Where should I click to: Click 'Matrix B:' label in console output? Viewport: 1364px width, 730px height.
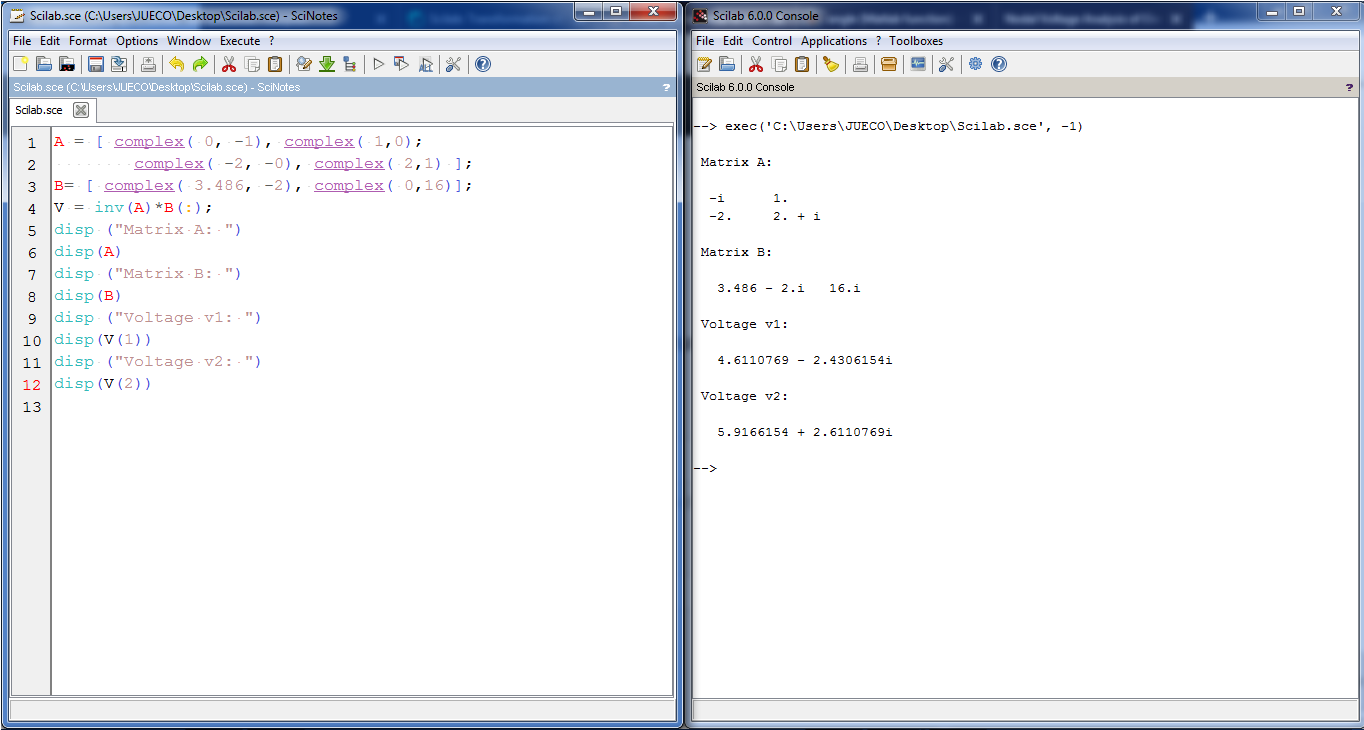tap(736, 252)
